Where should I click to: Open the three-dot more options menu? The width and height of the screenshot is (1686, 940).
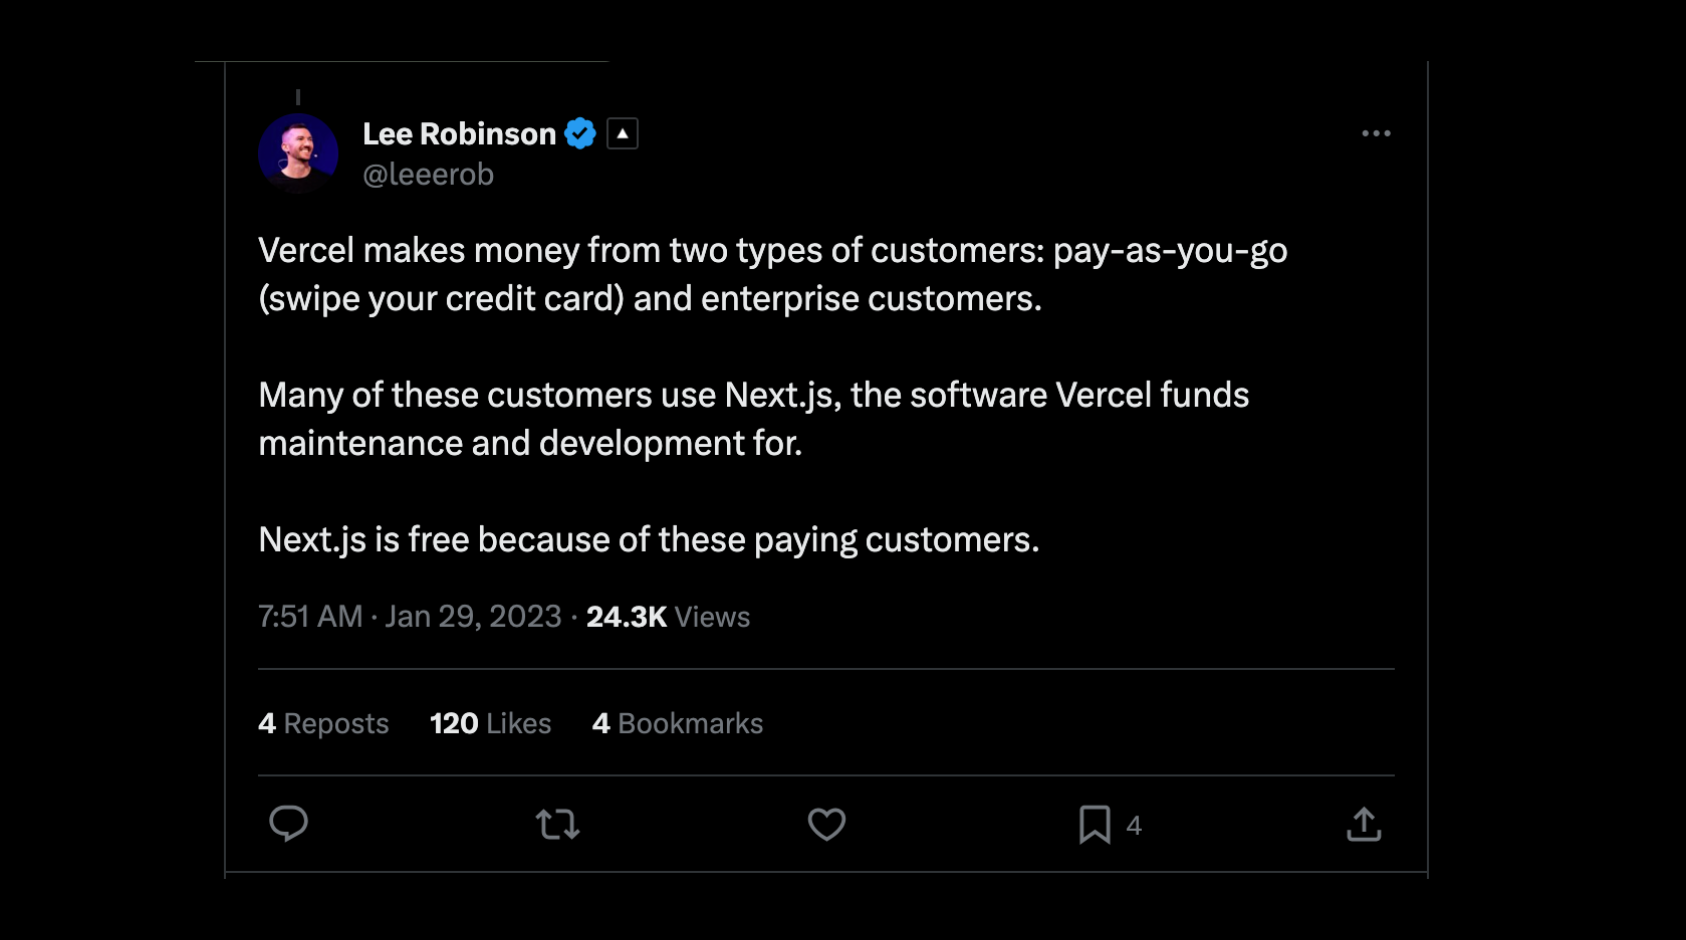tap(1376, 134)
